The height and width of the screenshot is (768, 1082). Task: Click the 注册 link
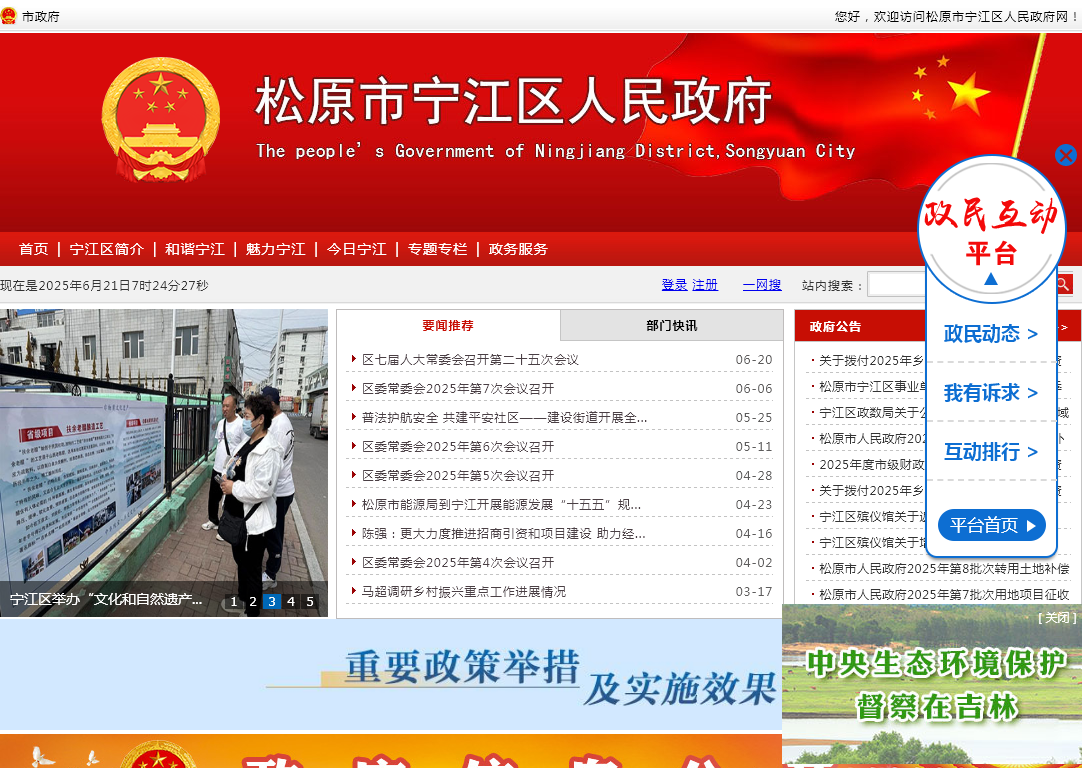click(x=705, y=285)
